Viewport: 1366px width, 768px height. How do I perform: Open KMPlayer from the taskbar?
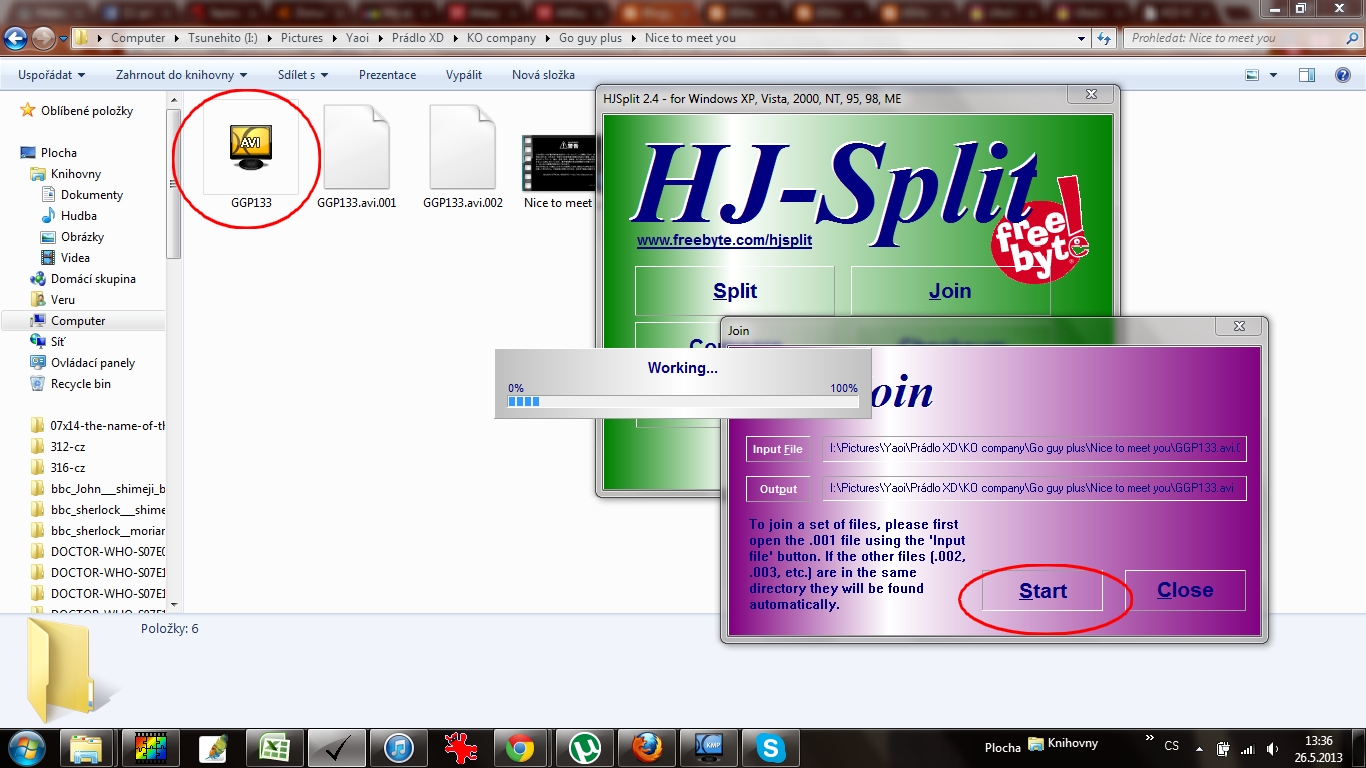click(708, 747)
